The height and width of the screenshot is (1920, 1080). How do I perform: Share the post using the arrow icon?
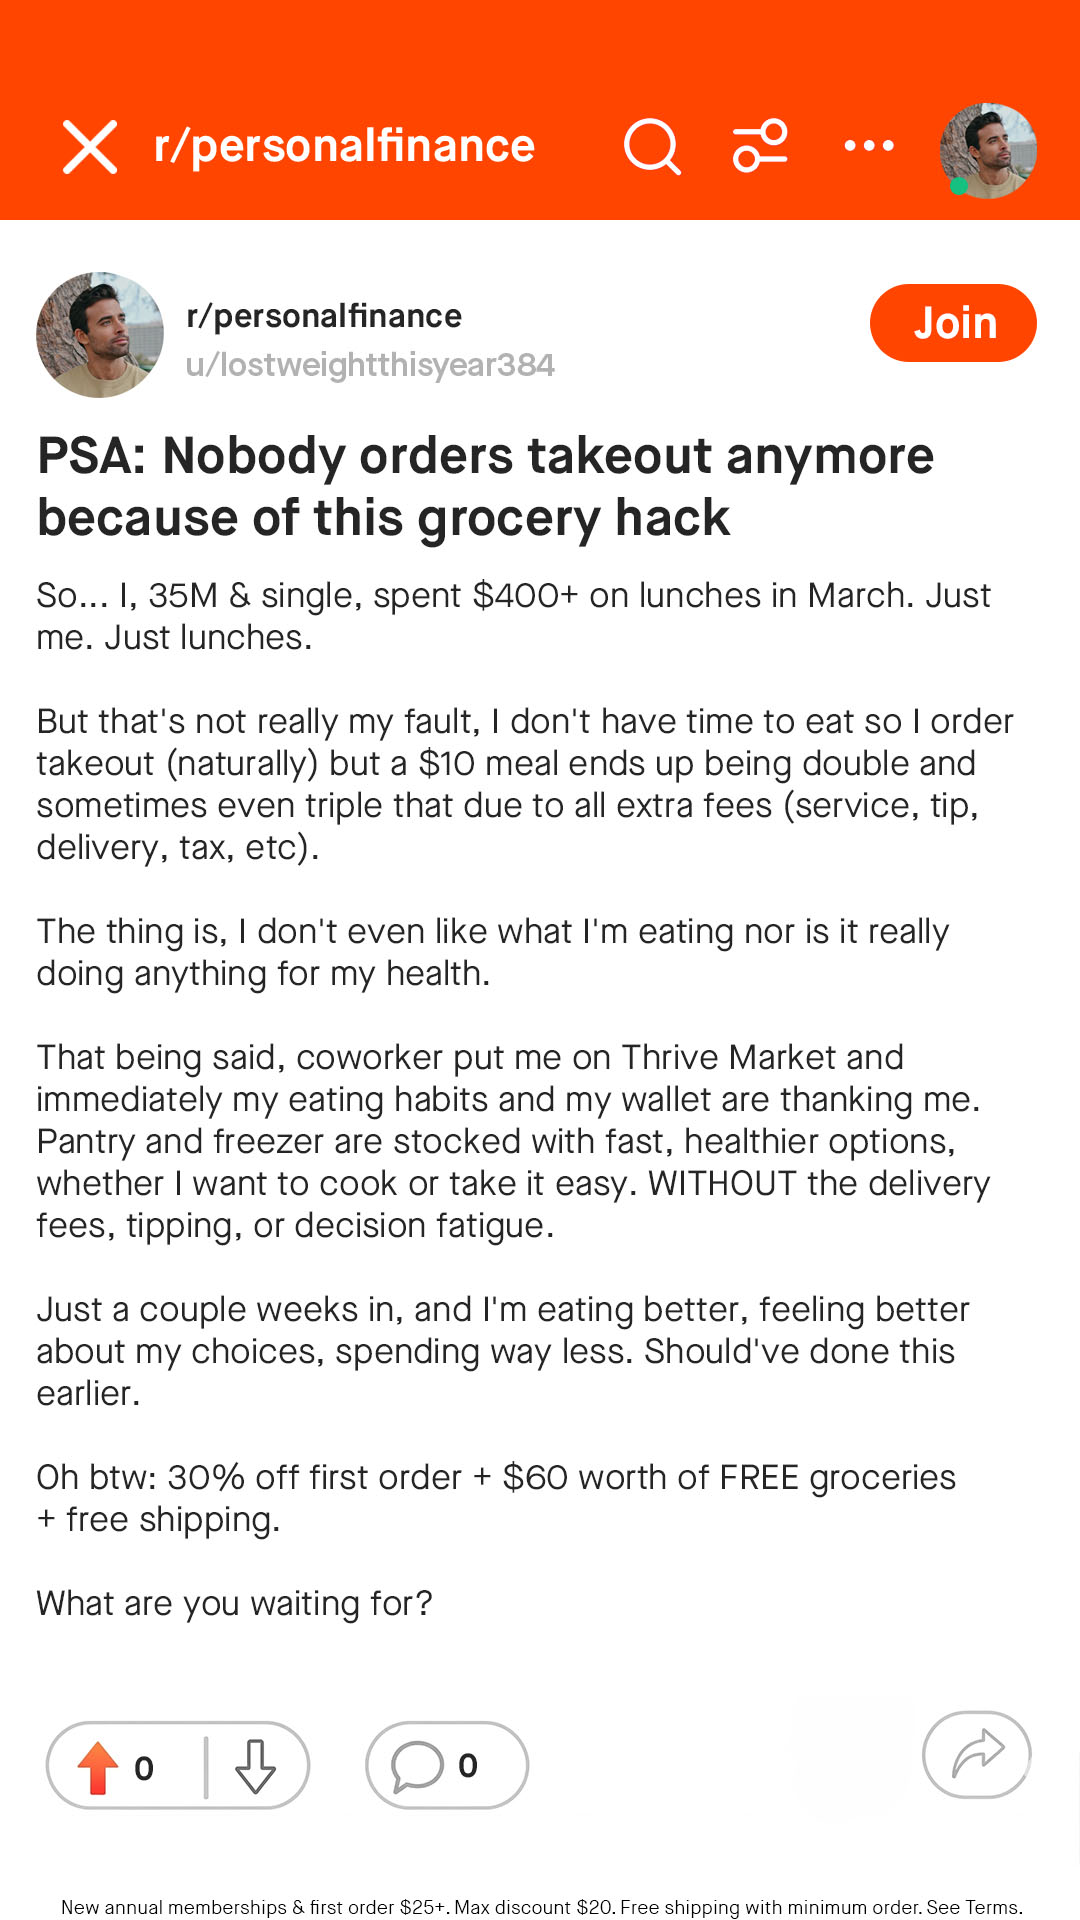point(977,1755)
